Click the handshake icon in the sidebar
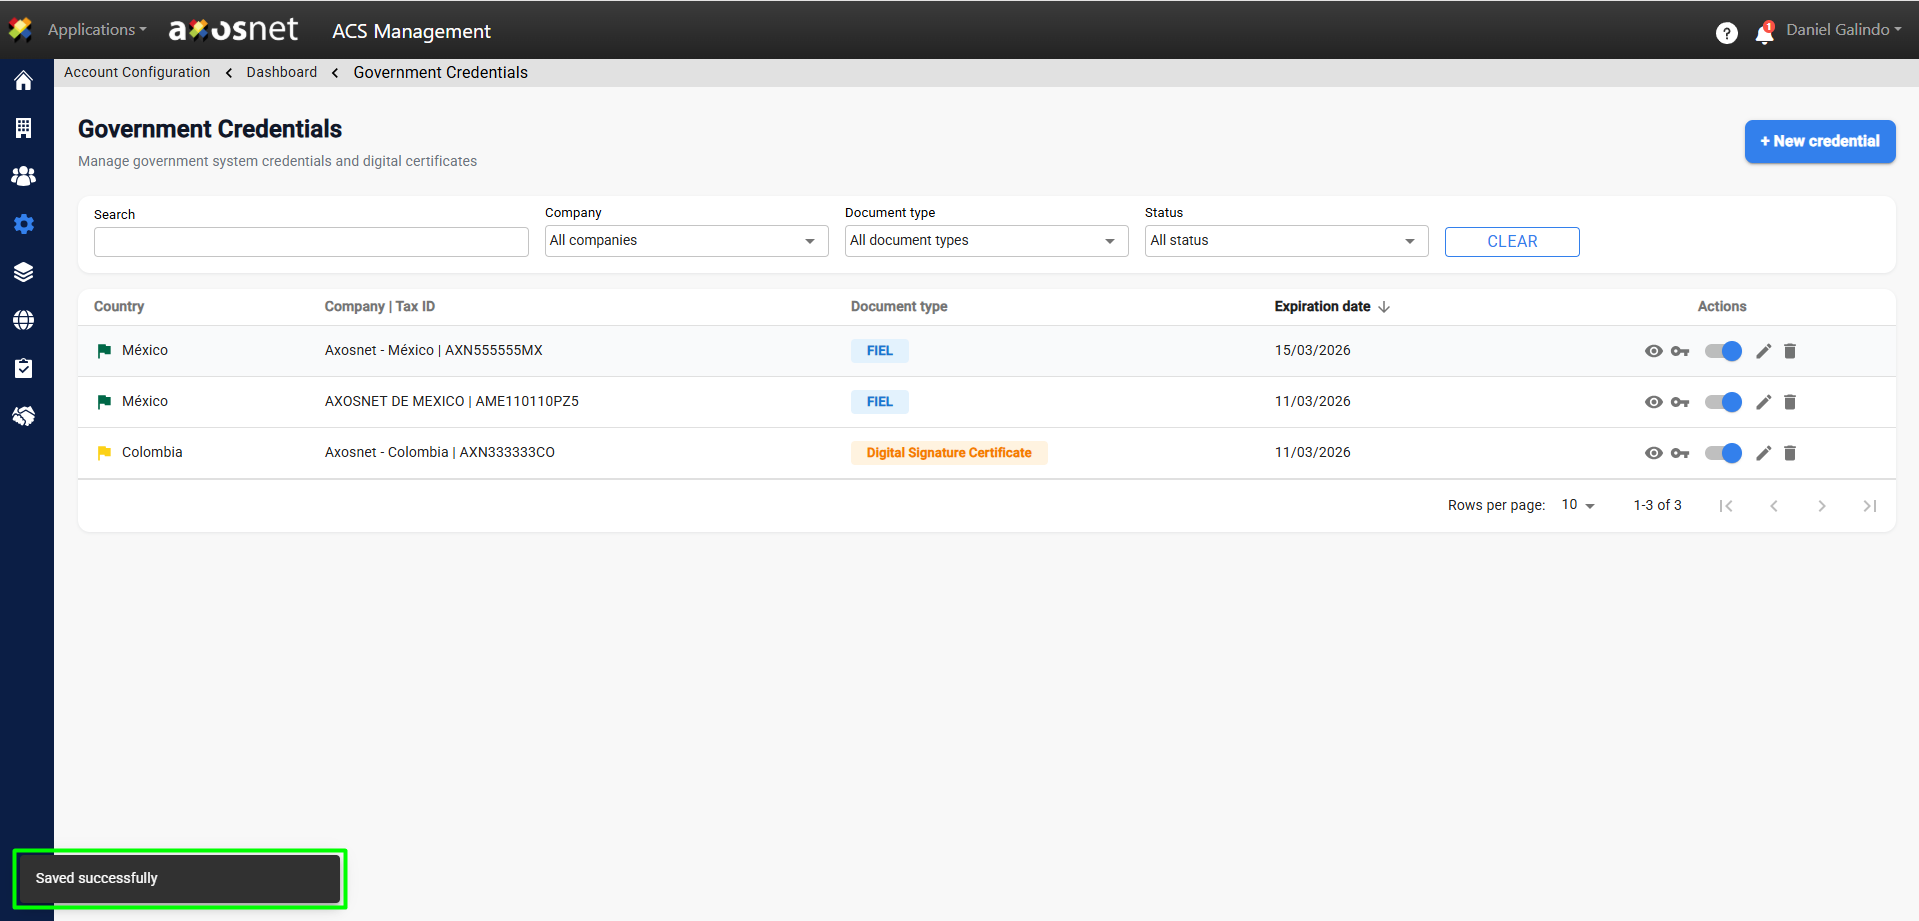Viewport: 1919px width, 921px height. pos(24,416)
